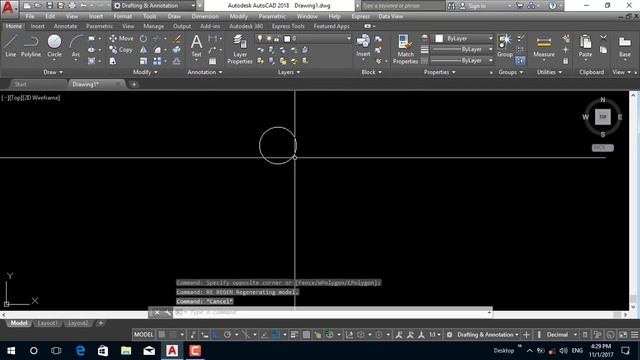Expand the Modify panel

point(145,72)
